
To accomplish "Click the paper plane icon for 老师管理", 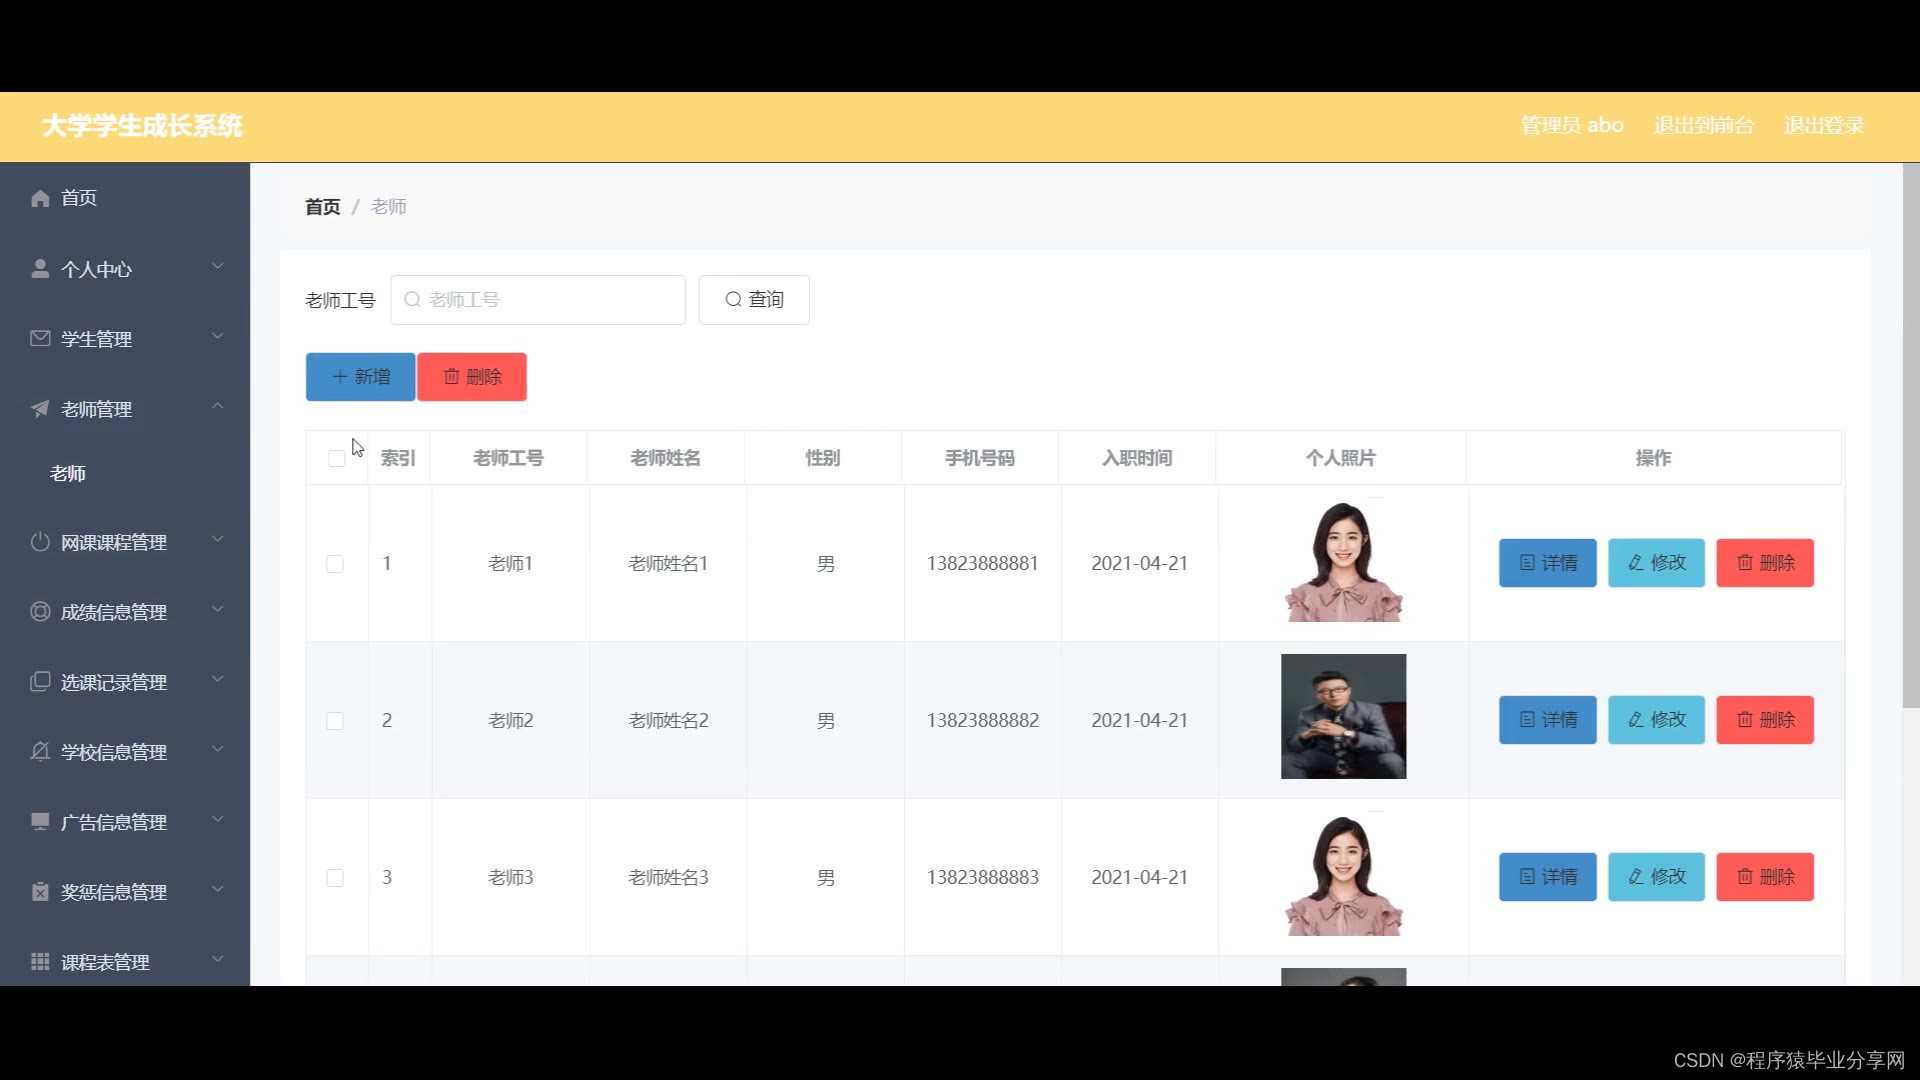I will 40,409.
